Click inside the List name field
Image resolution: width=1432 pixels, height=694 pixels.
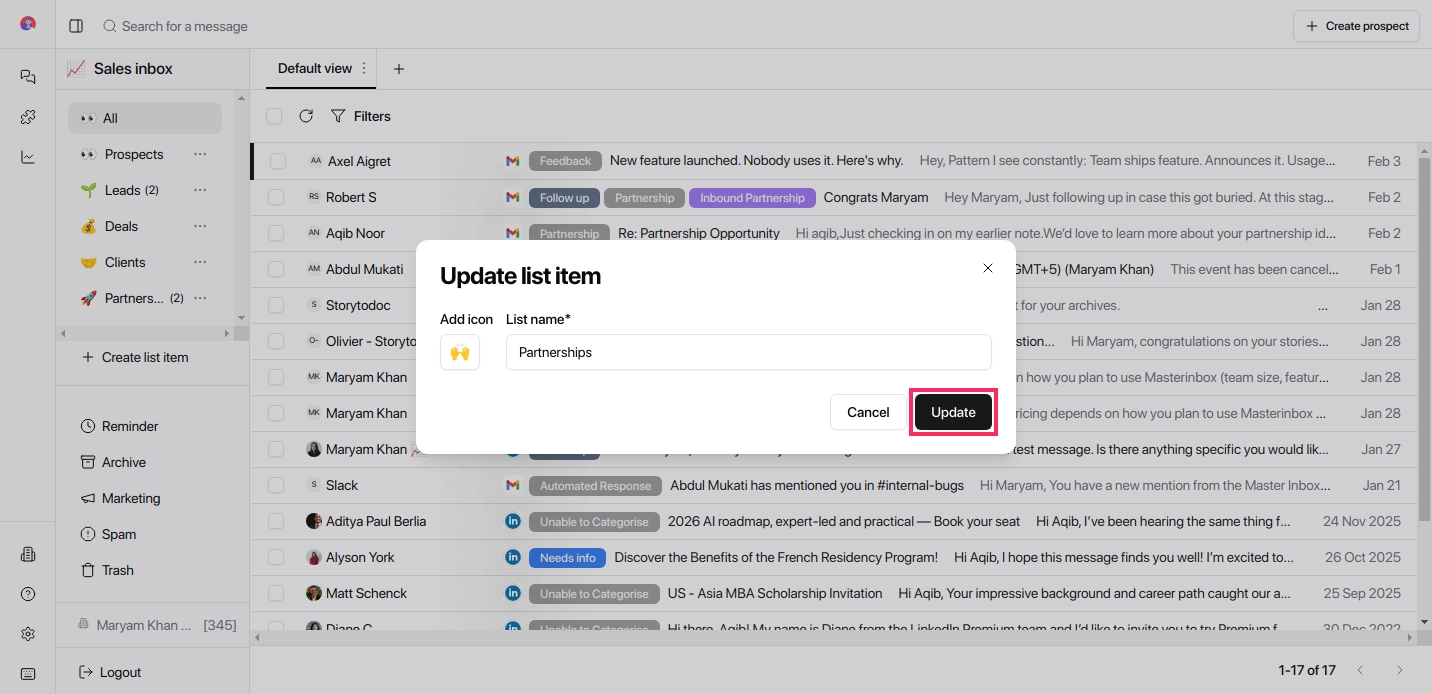(748, 352)
